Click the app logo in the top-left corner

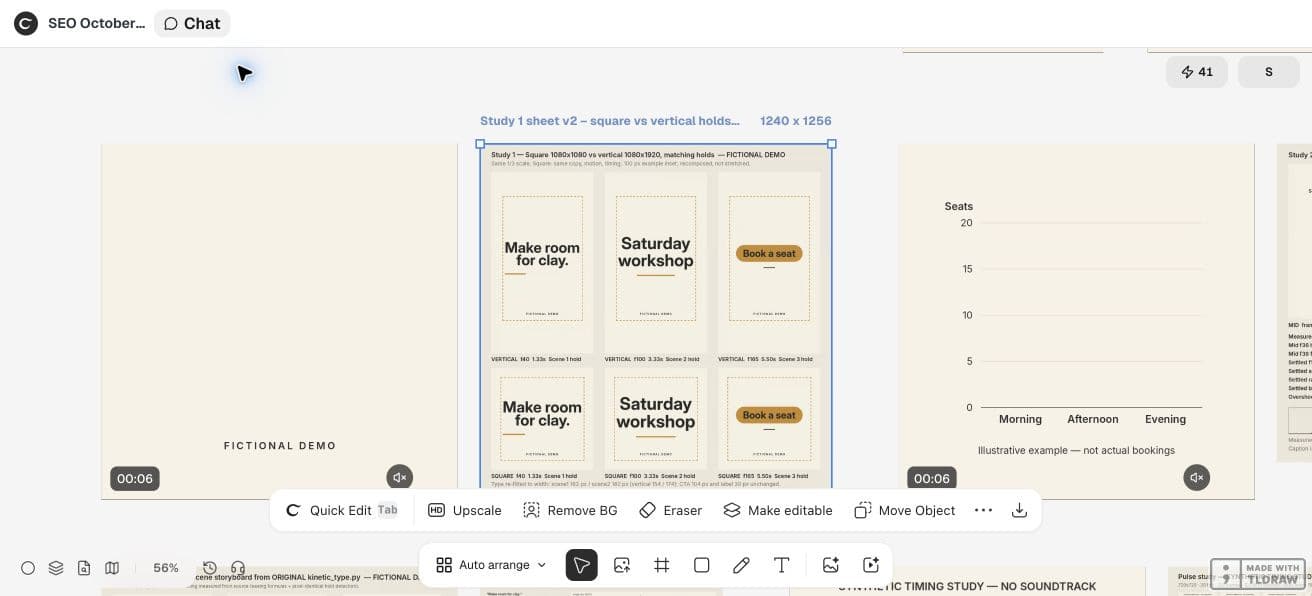[26, 23]
